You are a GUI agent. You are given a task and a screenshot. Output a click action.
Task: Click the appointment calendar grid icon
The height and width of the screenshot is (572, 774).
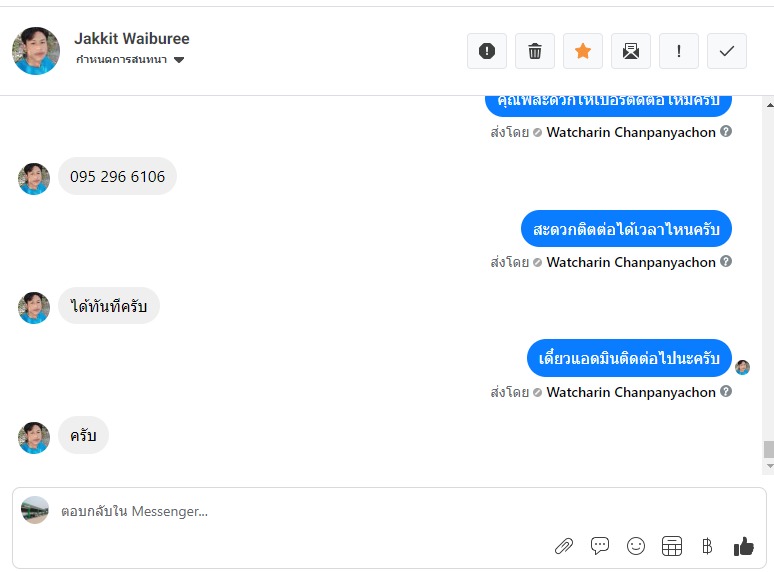click(672, 546)
